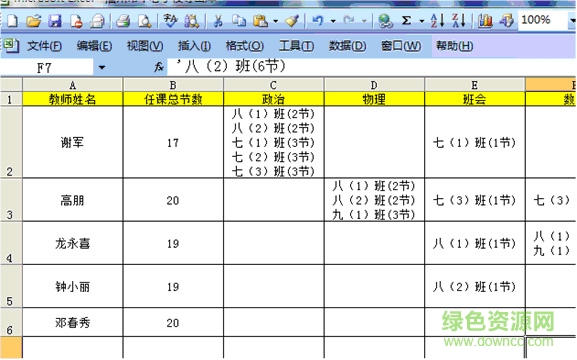Select the 教师姓名 header cell

coord(72,99)
